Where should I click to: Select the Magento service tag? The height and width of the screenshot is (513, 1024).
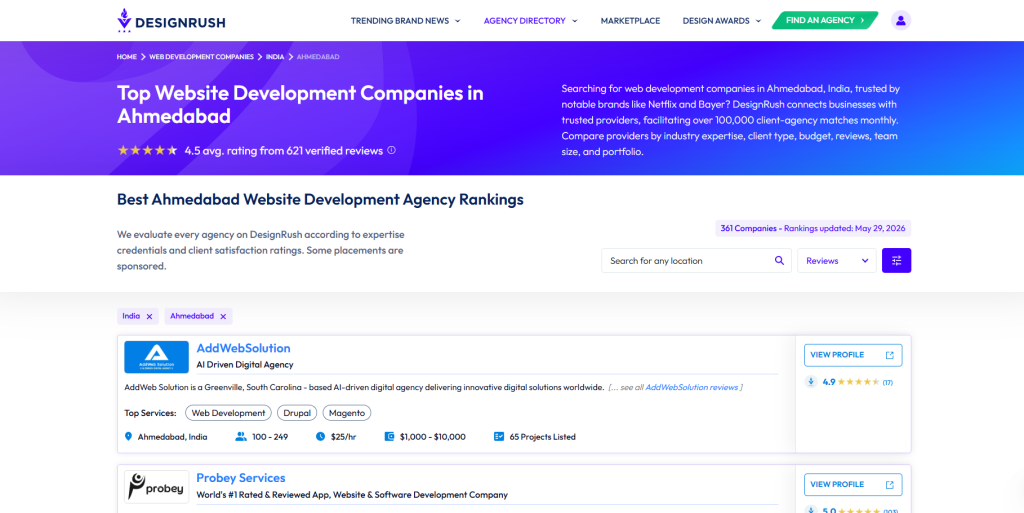(x=347, y=413)
